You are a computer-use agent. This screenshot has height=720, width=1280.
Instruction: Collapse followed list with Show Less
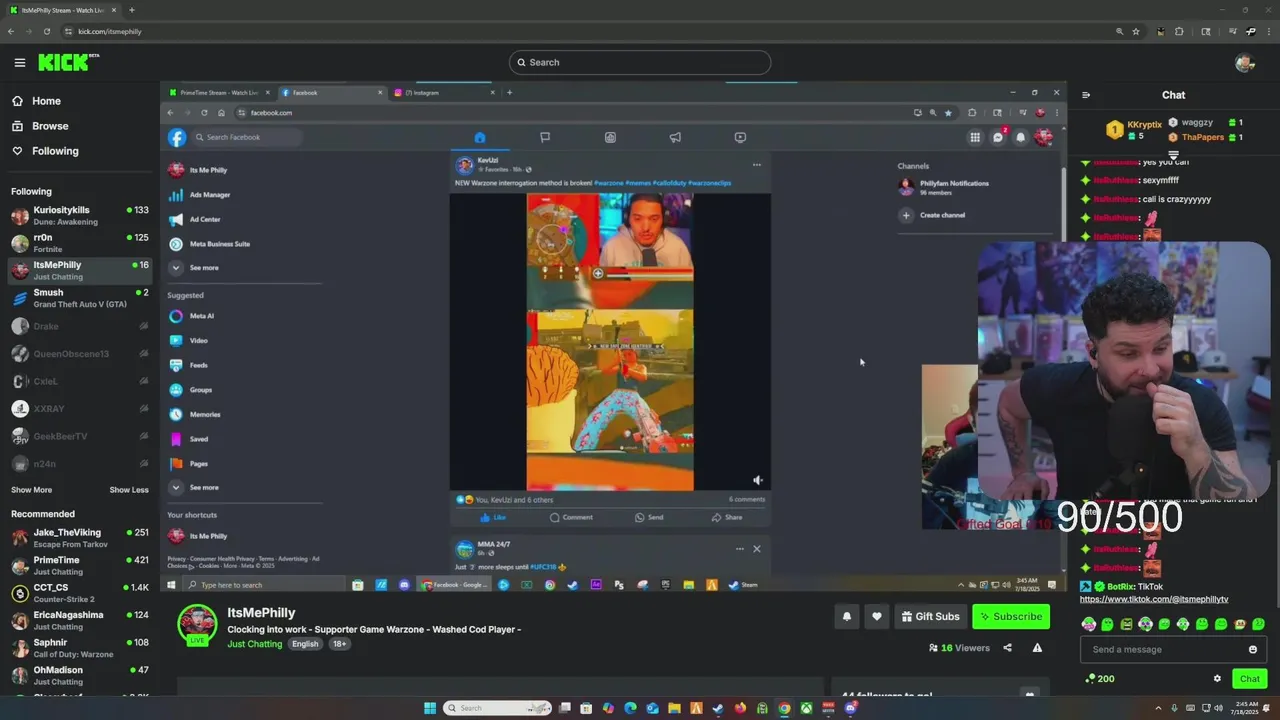(x=129, y=490)
